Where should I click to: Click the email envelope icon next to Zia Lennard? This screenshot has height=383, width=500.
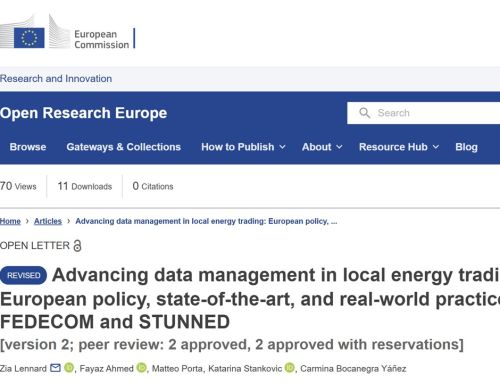point(55,368)
